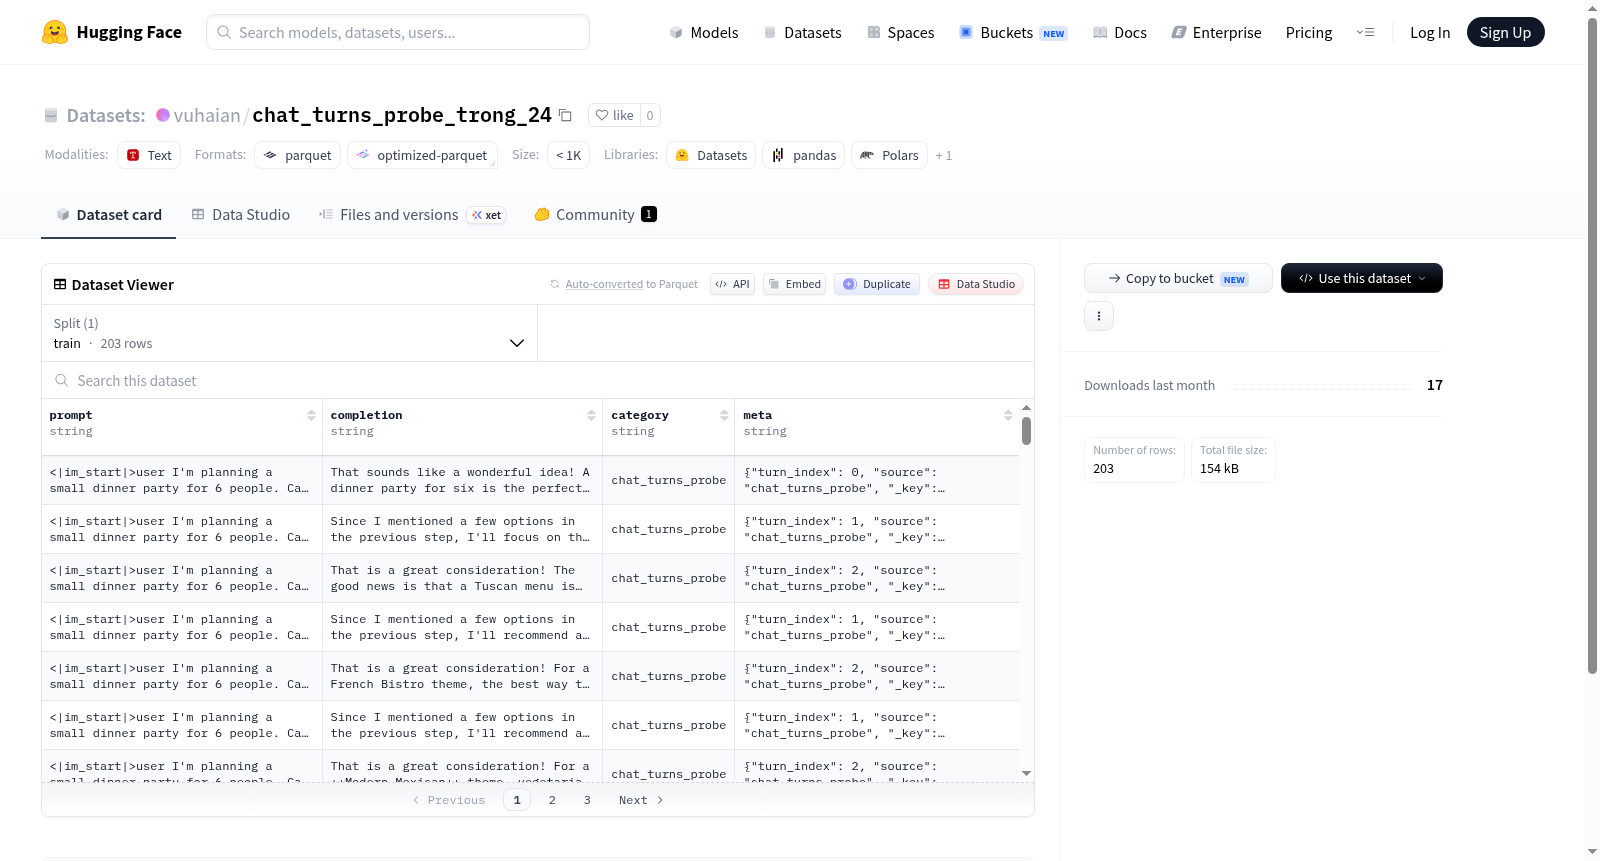Select the Polars library tag
Screen dimensions: 1600x861
pos(890,155)
